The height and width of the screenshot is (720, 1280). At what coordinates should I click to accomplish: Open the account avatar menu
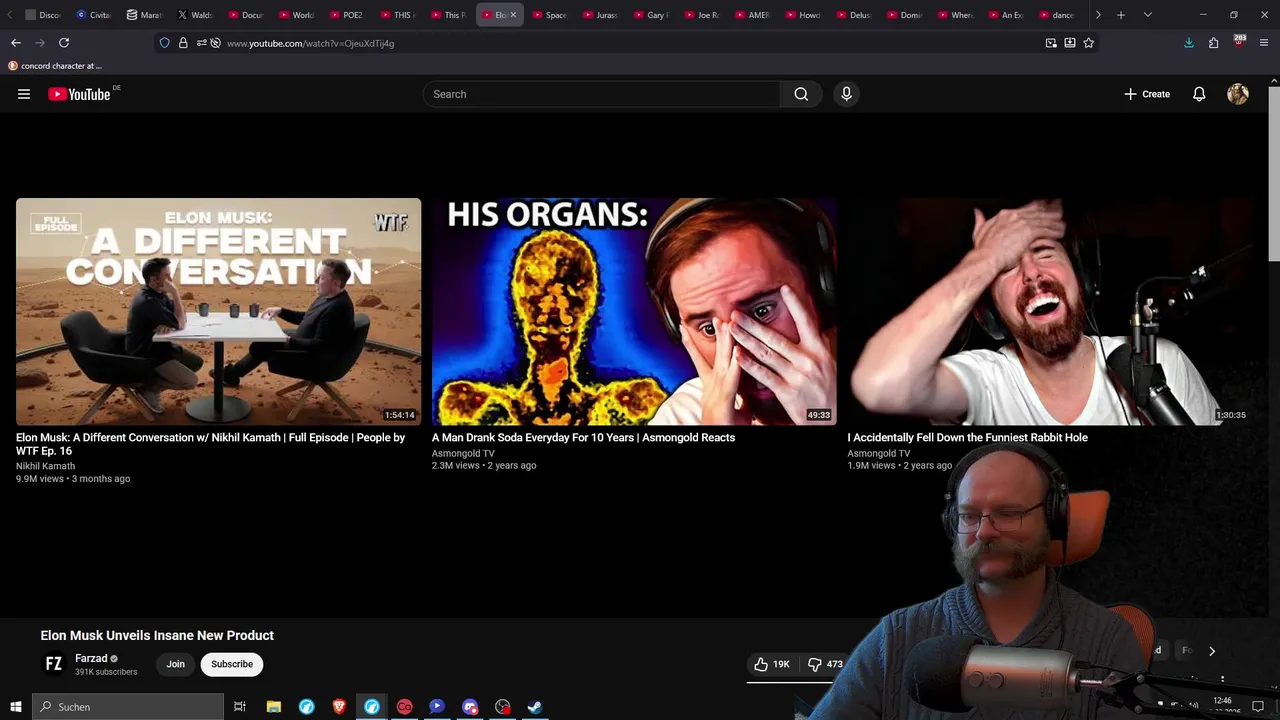click(x=1238, y=94)
